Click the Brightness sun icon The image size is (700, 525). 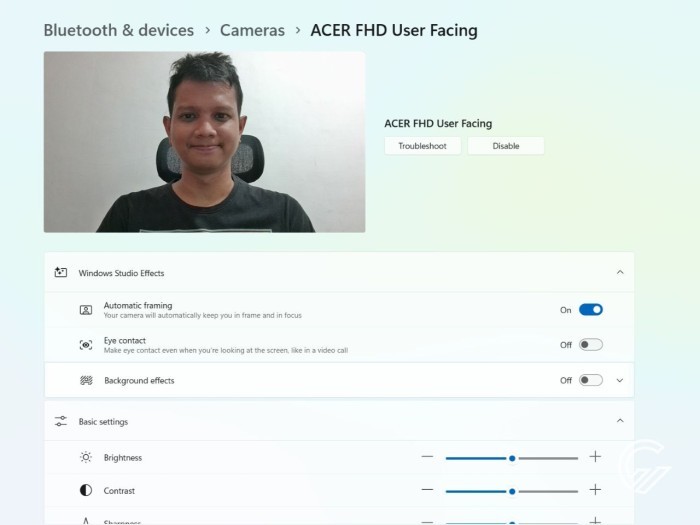[86, 457]
